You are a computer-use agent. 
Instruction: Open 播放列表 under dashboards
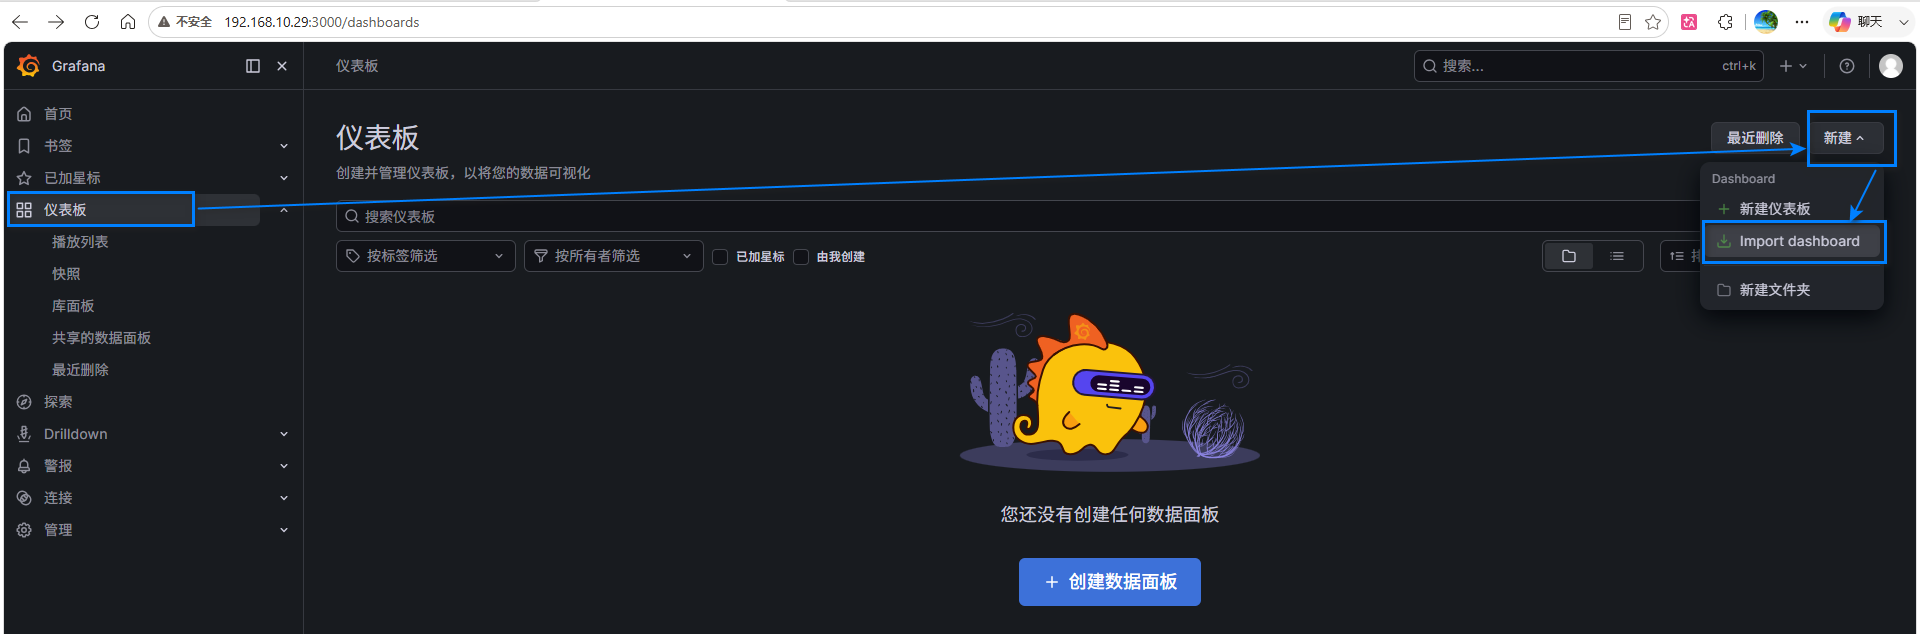[x=80, y=242]
